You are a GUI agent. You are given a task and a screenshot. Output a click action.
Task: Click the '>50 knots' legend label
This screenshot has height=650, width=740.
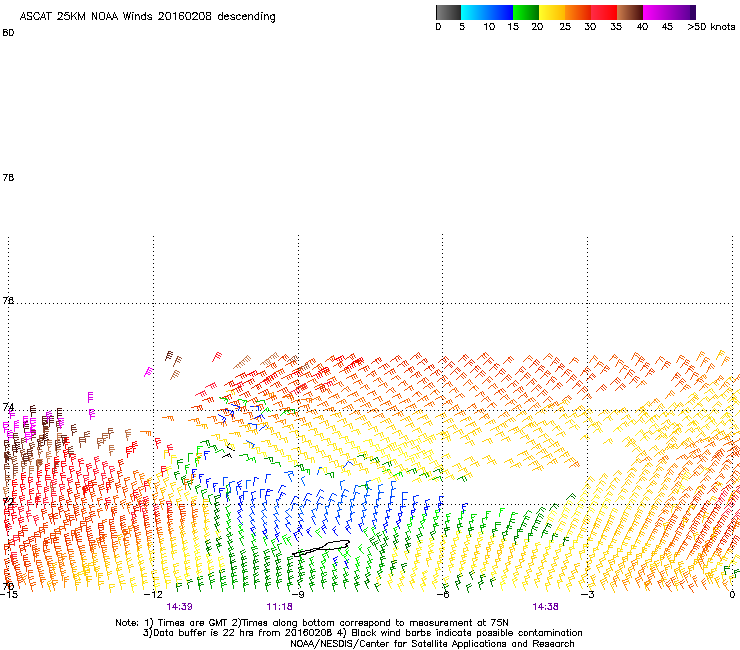click(x=711, y=27)
